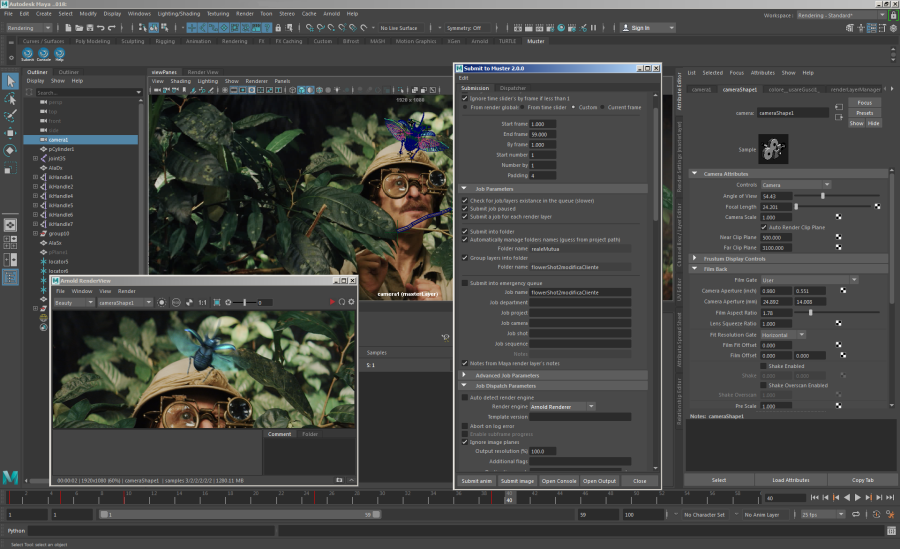Click the Rotate tool in the toolbox

click(x=10, y=150)
